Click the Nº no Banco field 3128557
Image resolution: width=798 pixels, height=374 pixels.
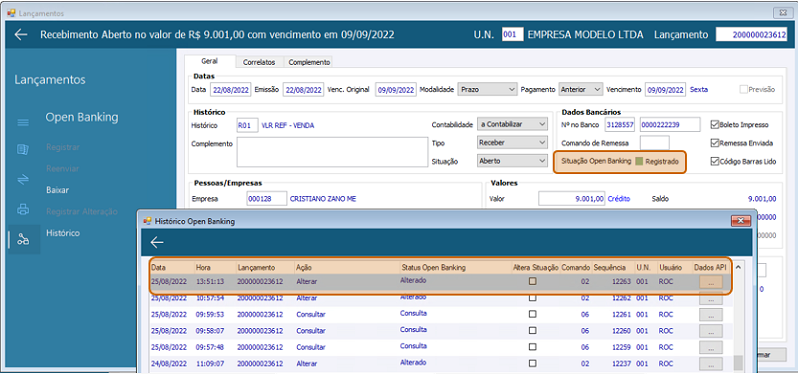620,124
